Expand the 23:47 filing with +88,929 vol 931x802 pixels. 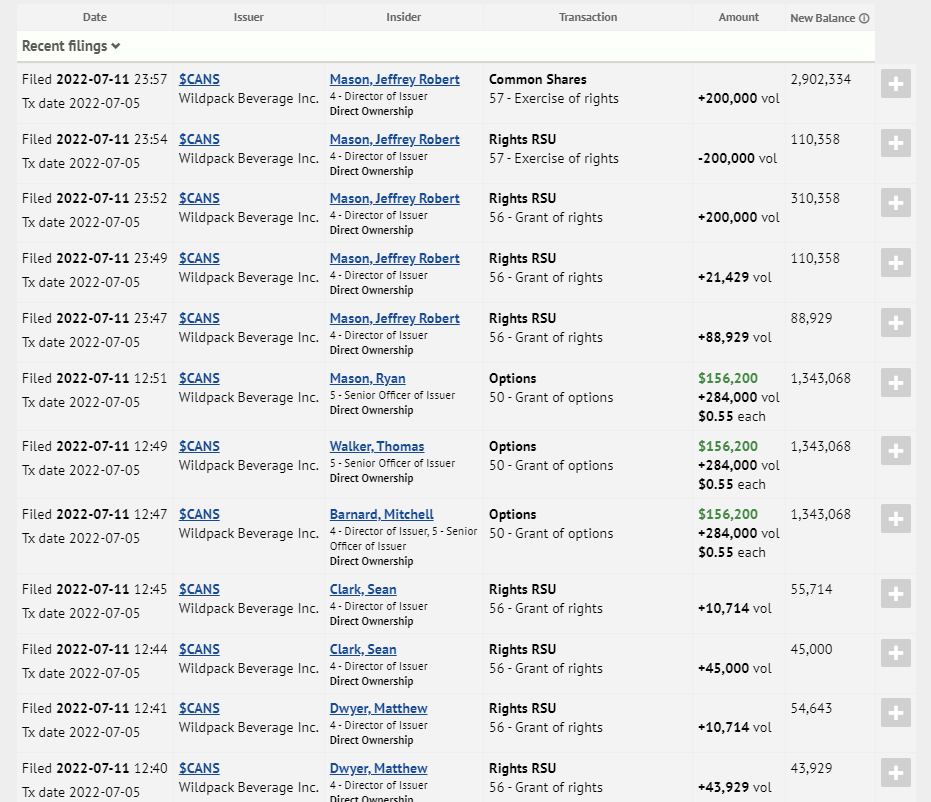click(895, 322)
